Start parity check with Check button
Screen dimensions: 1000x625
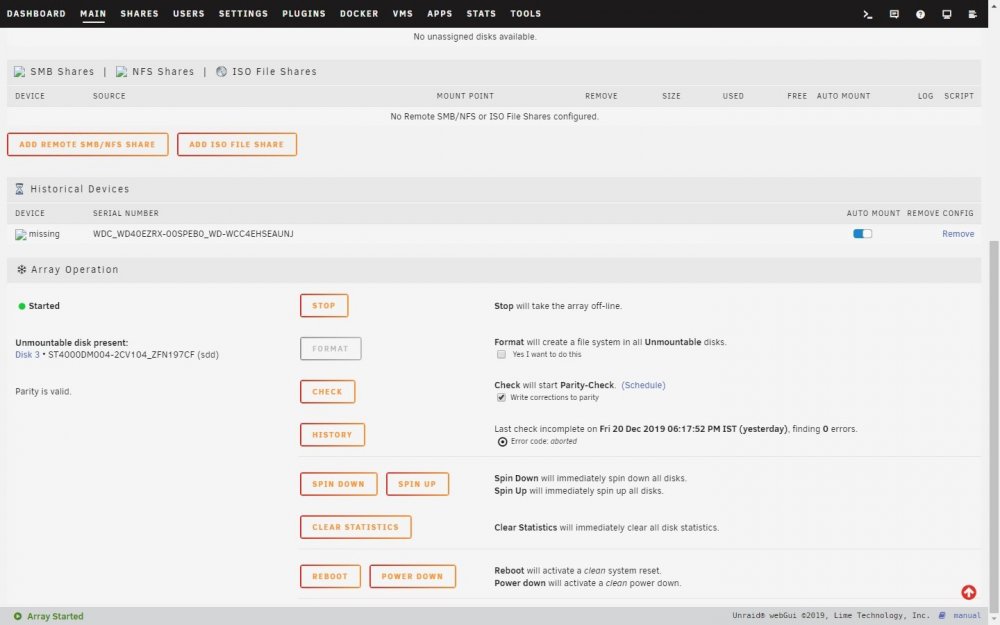[327, 392]
